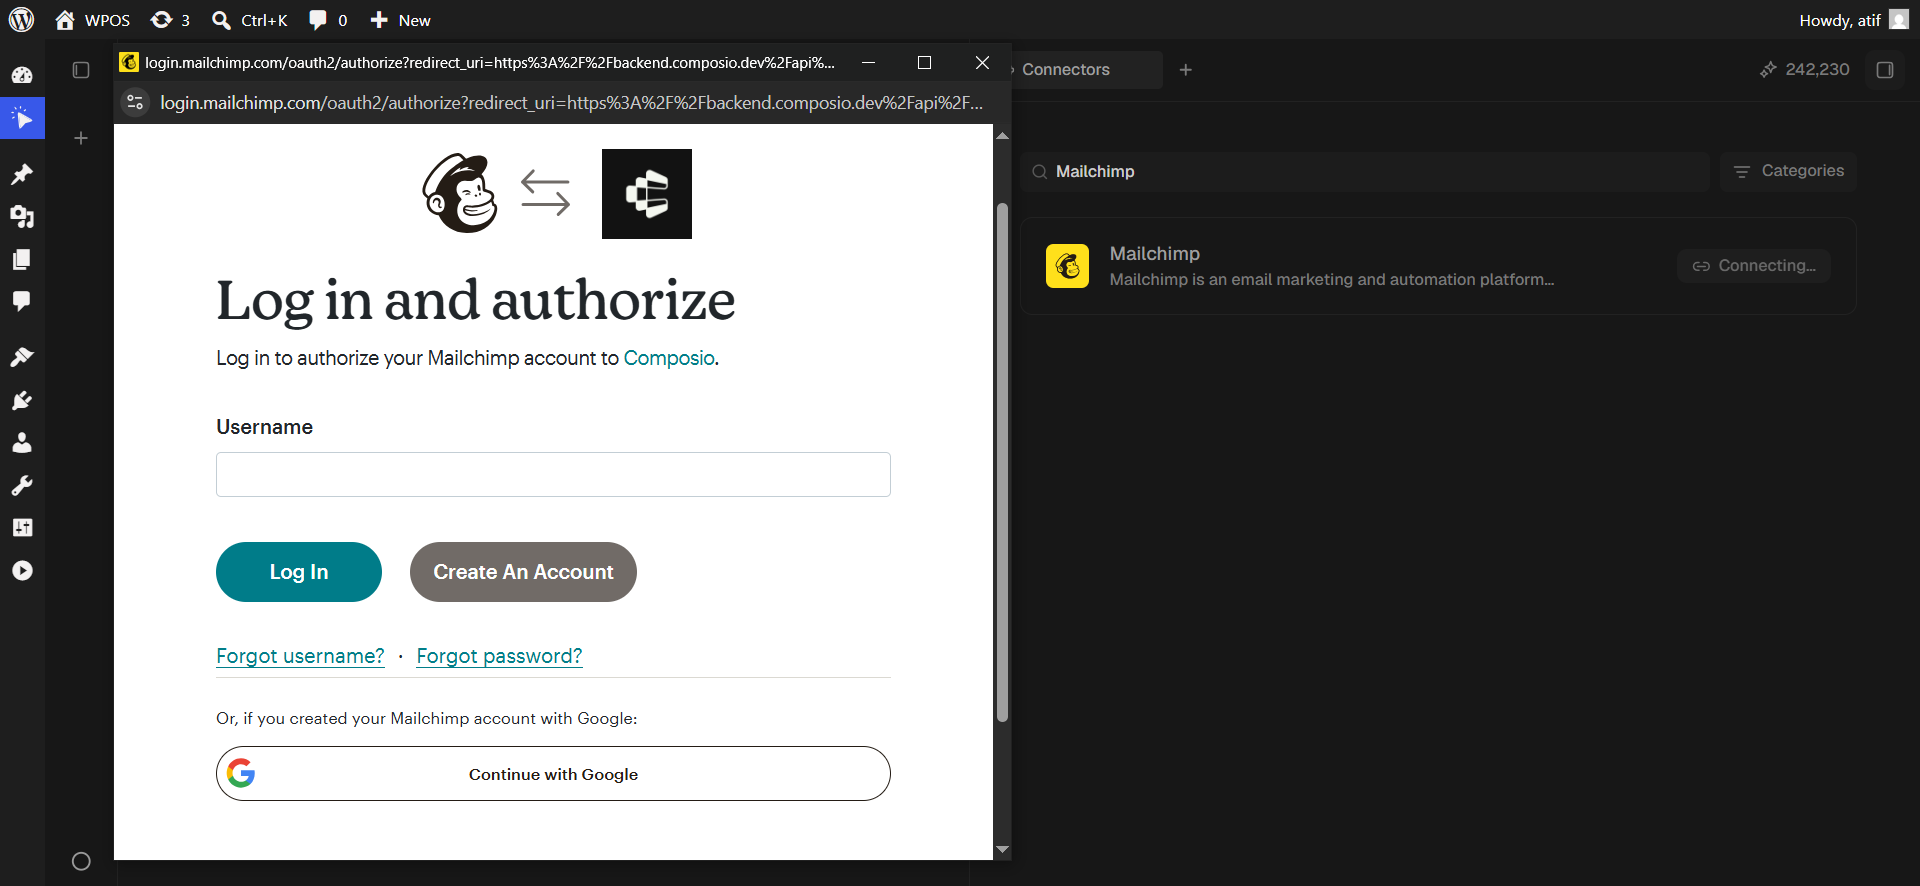This screenshot has width=1920, height=886.
Task: Continue with Google sign-in
Action: 553,774
